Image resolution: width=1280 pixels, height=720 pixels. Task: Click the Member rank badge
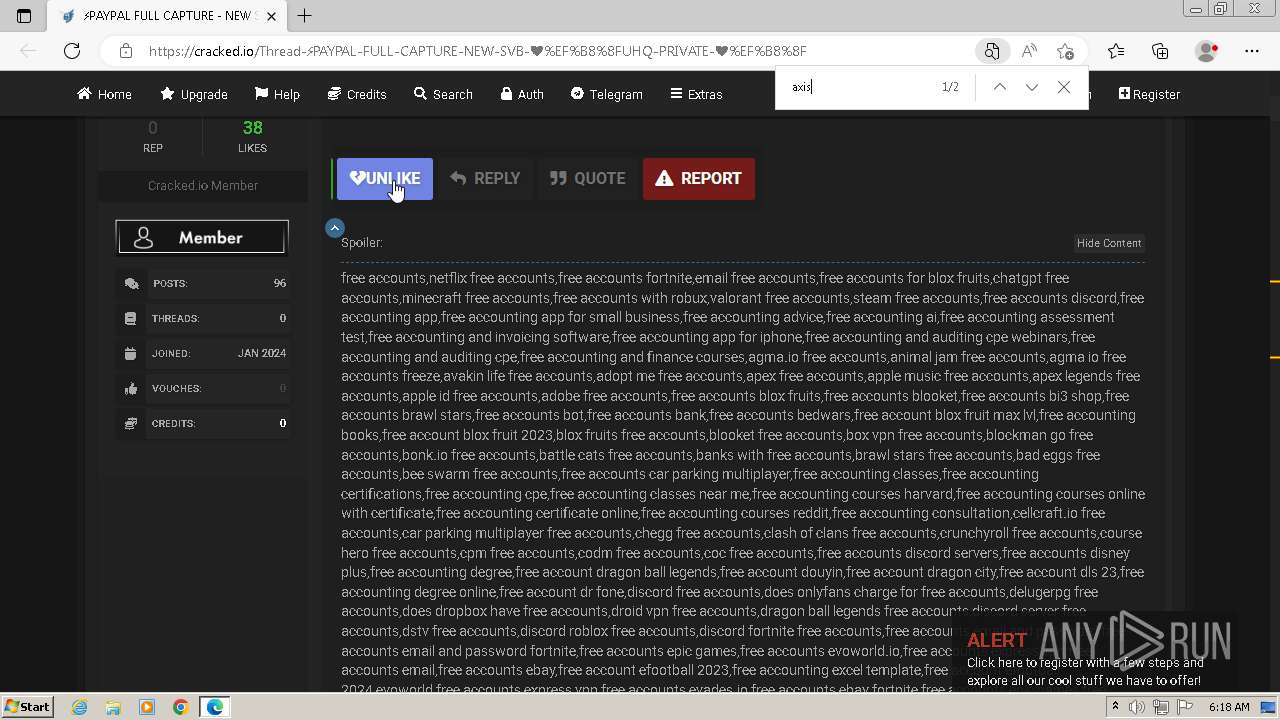[x=202, y=238]
